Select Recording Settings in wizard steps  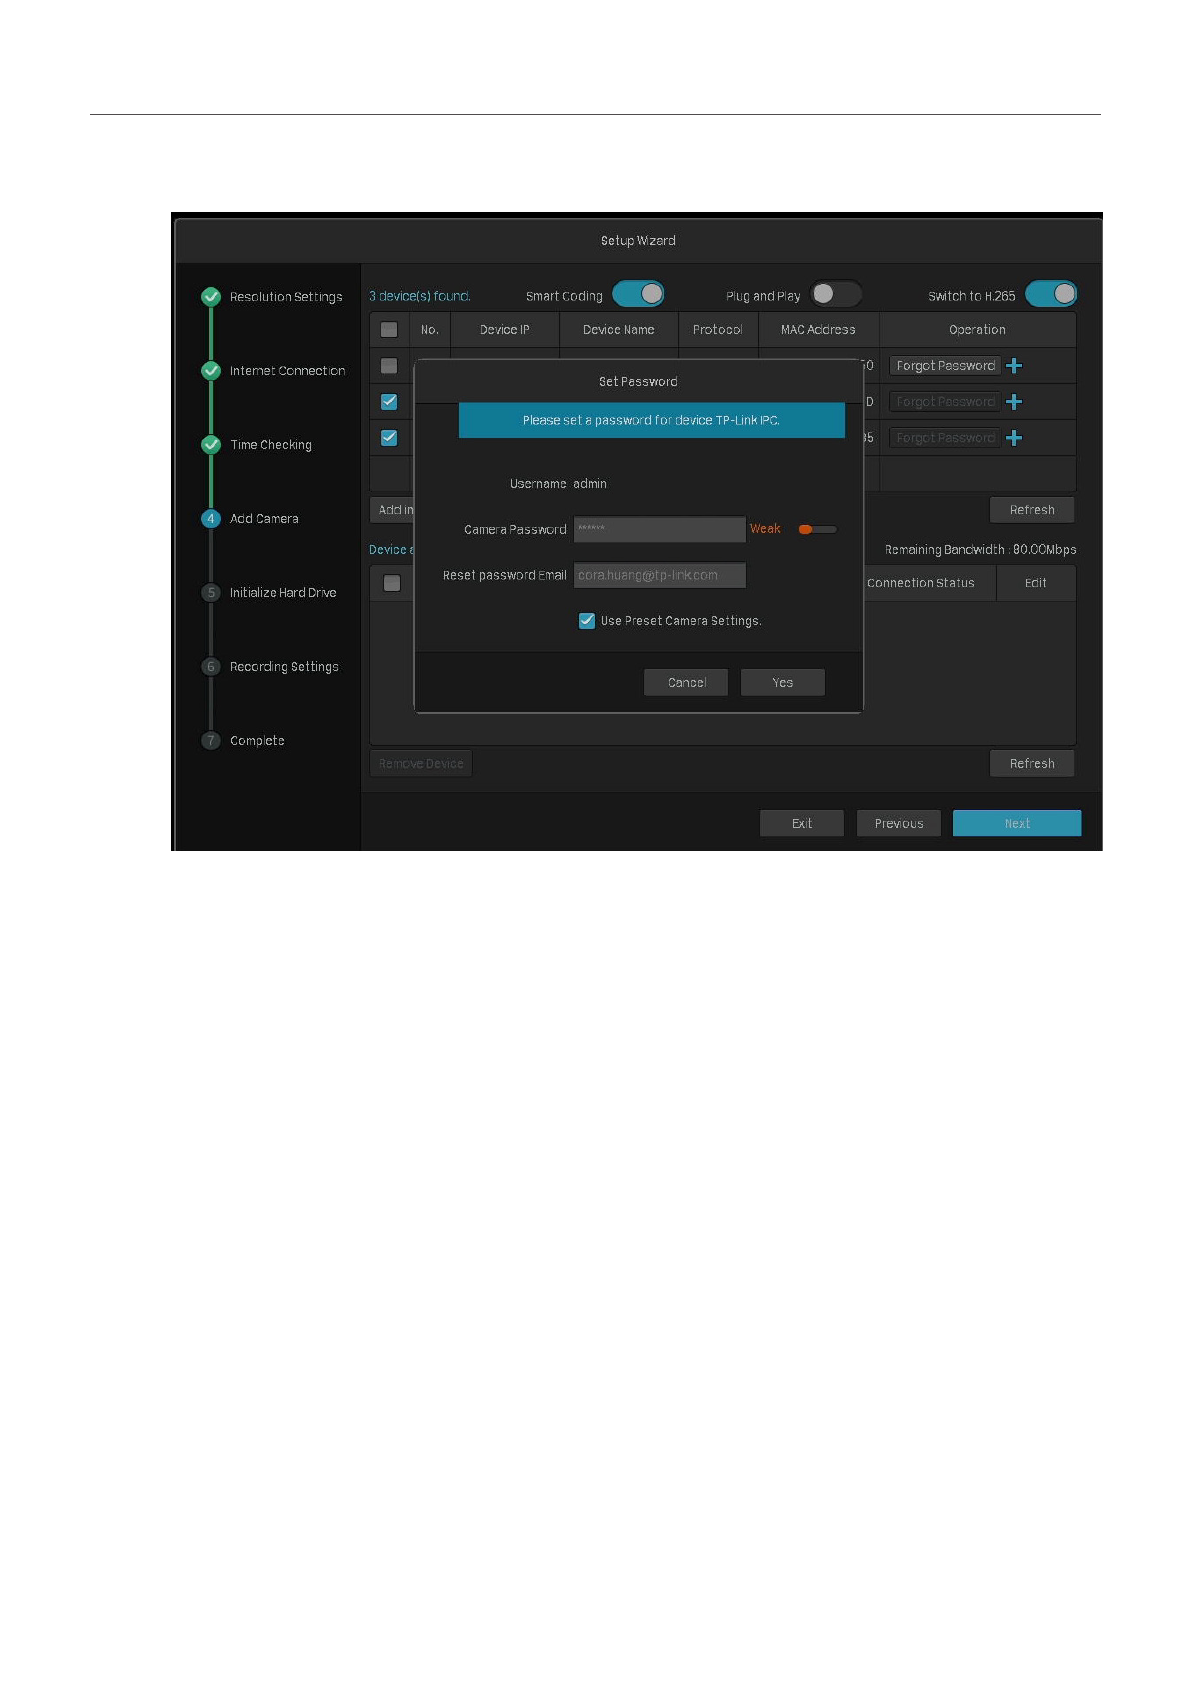click(x=284, y=667)
